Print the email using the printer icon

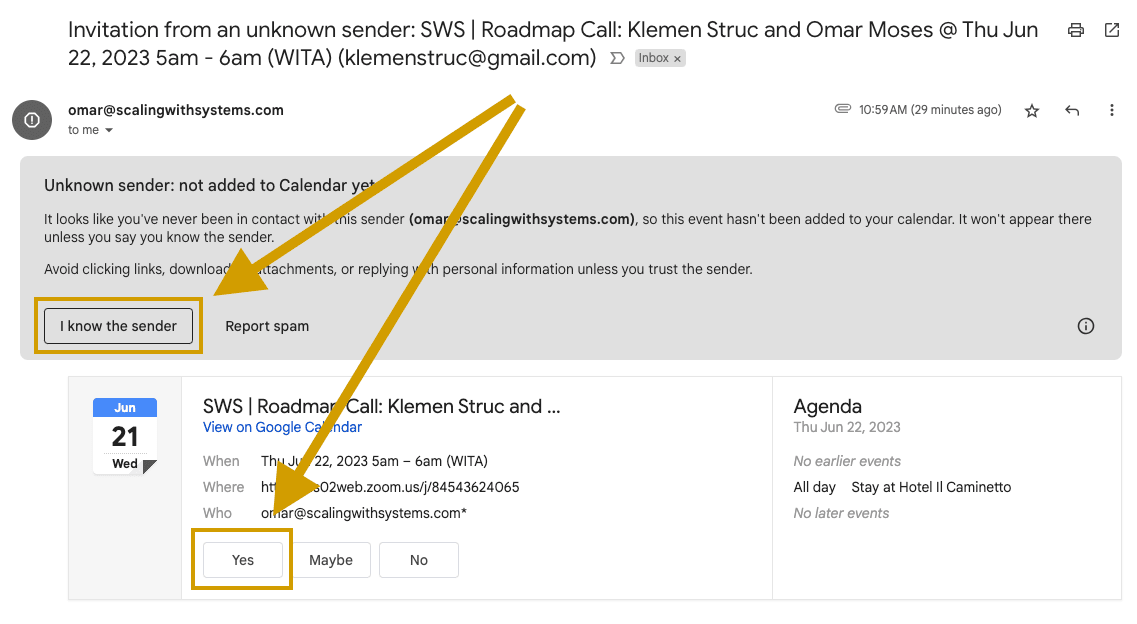[x=1076, y=30]
